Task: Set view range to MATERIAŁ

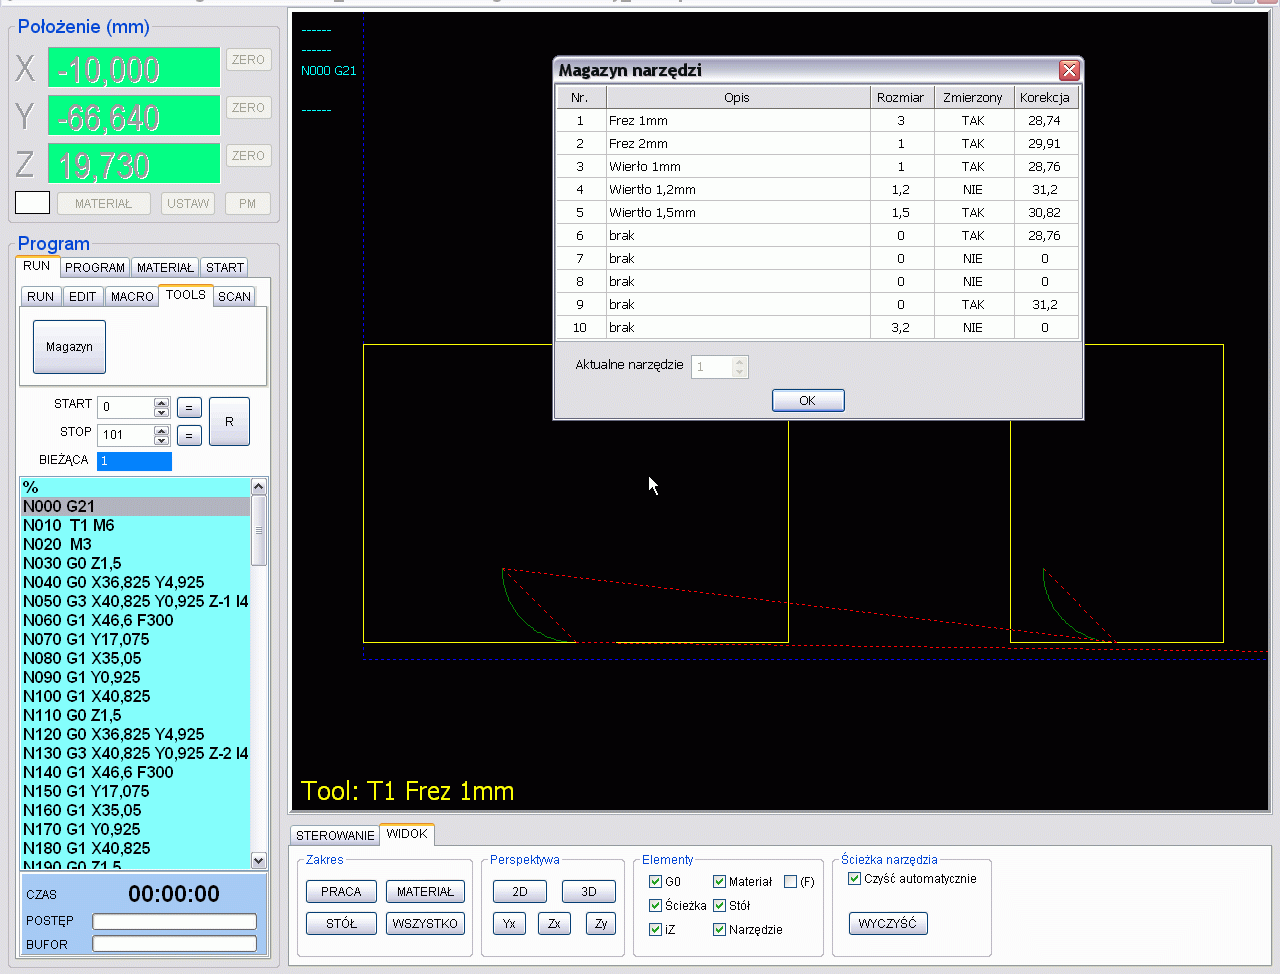Action: 425,891
